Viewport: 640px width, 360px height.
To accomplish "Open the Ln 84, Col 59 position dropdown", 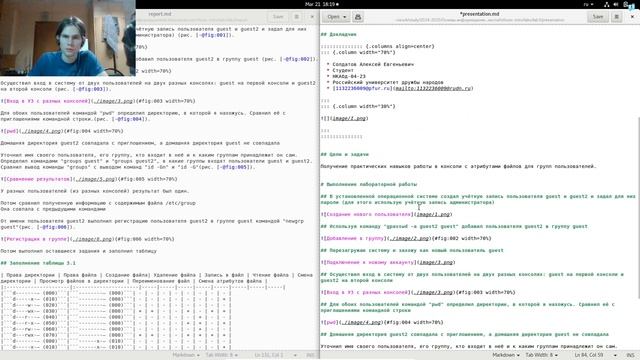I will click(596, 355).
